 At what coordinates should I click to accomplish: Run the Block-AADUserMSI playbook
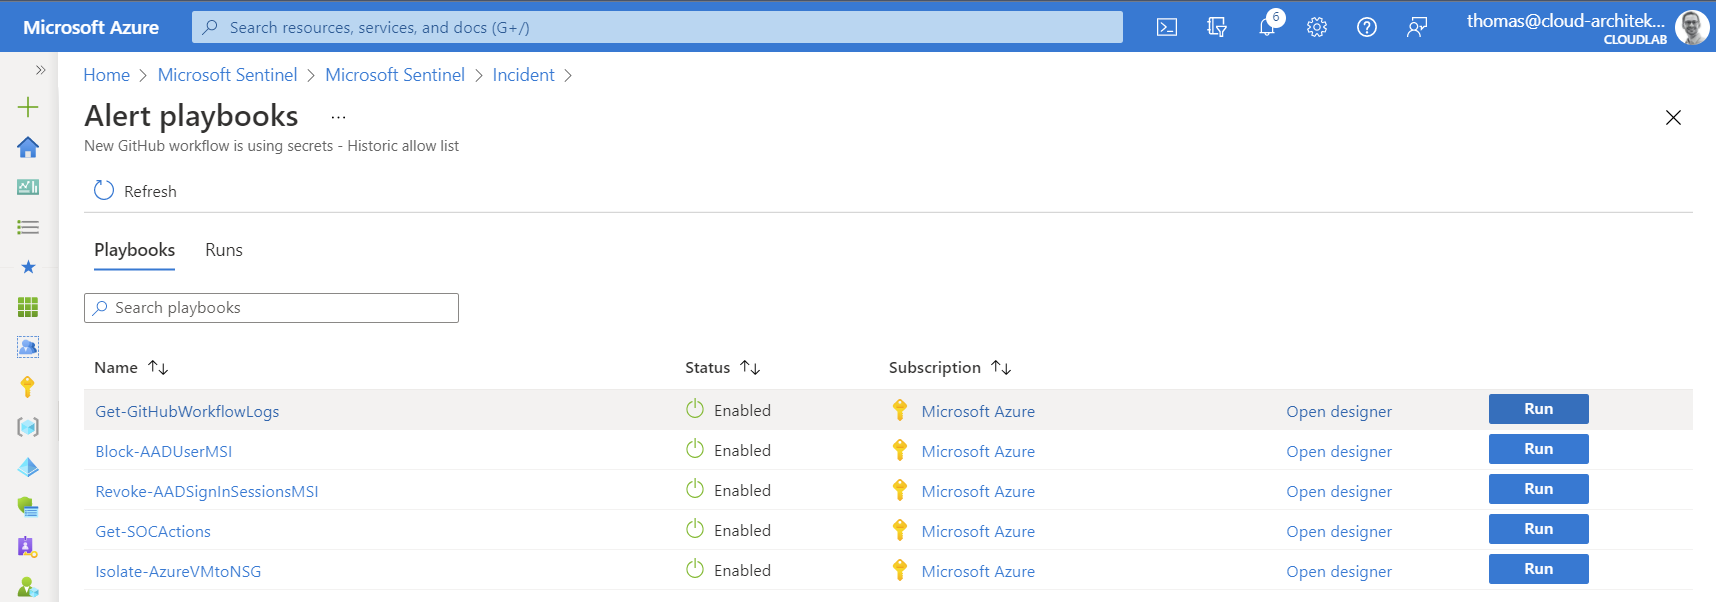pyautogui.click(x=1539, y=449)
